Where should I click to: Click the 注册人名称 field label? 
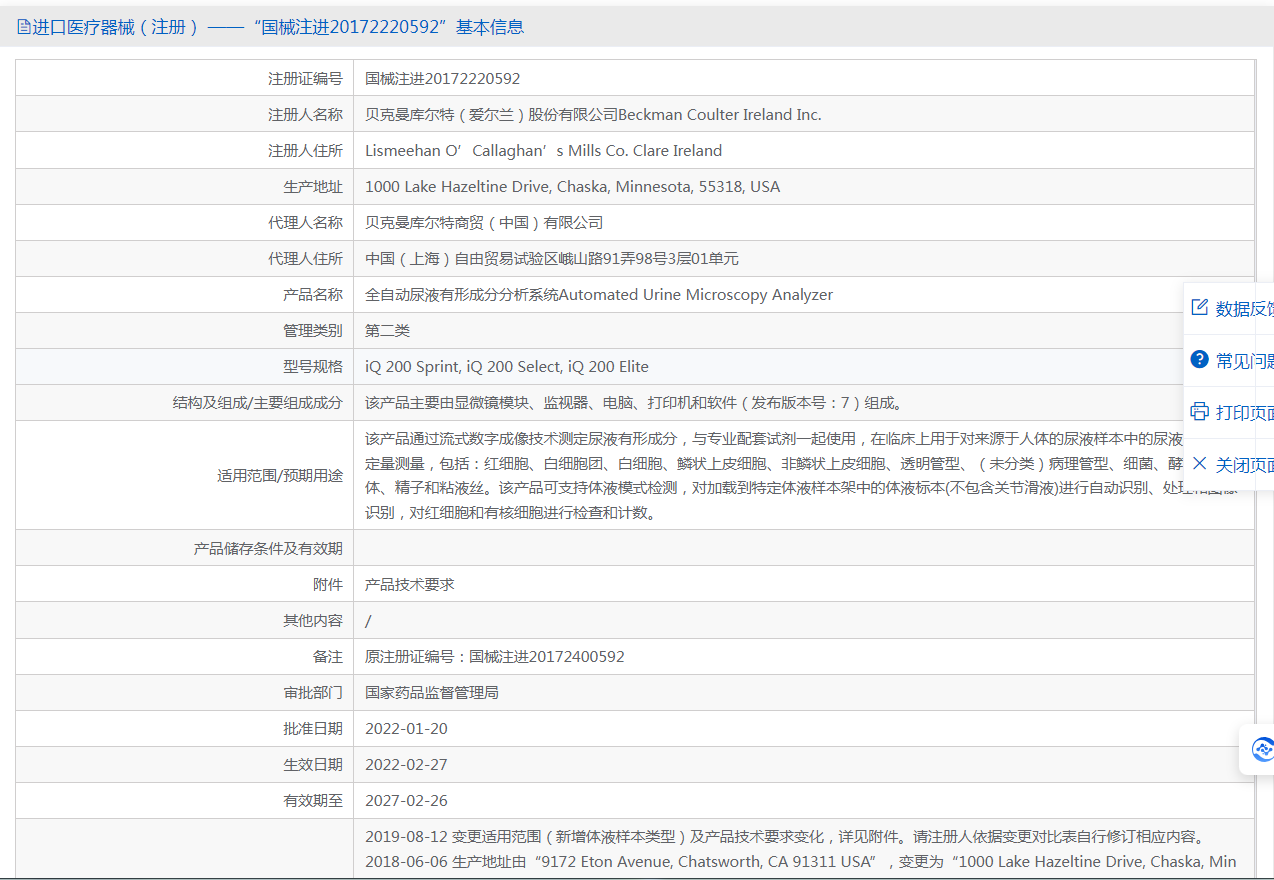coord(305,114)
